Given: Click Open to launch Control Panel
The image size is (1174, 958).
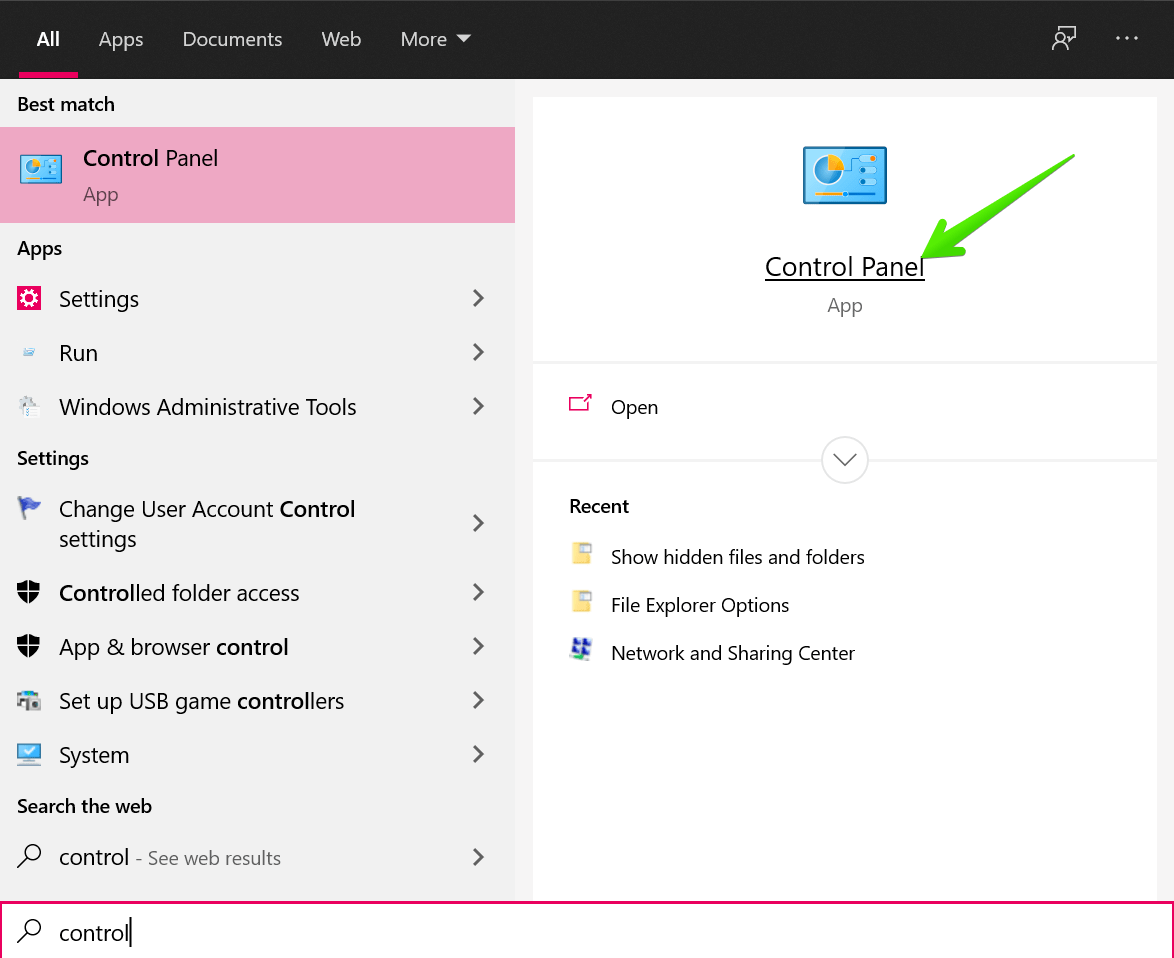Looking at the screenshot, I should (634, 407).
